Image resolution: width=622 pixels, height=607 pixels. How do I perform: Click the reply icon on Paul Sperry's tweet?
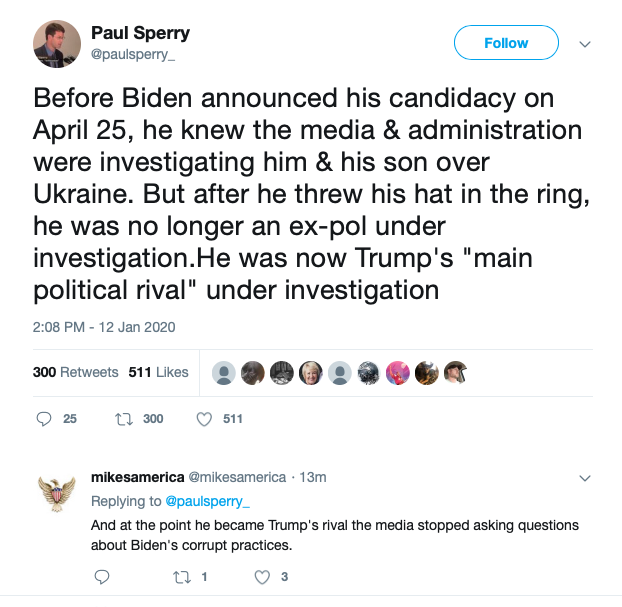click(44, 419)
